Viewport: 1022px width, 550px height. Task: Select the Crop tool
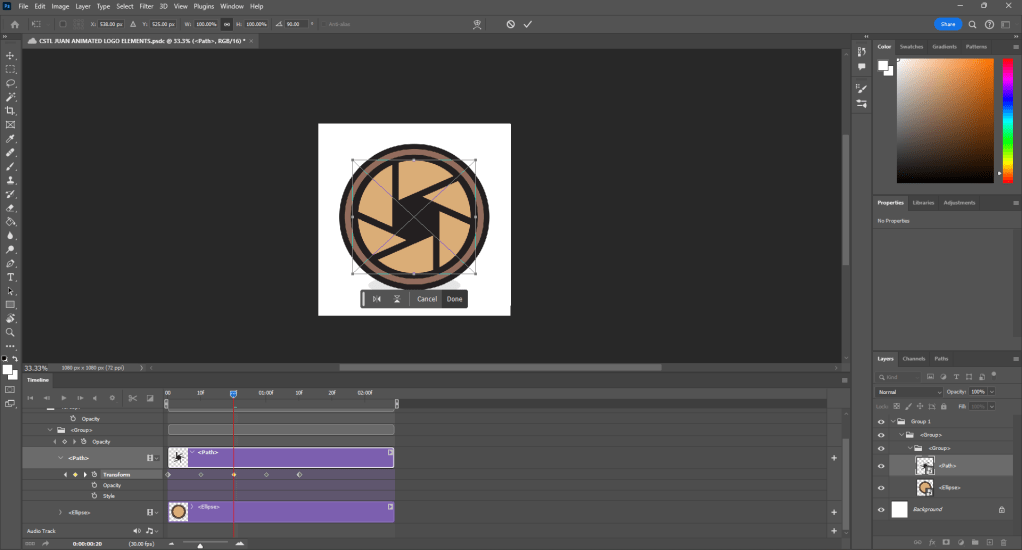(x=10, y=111)
